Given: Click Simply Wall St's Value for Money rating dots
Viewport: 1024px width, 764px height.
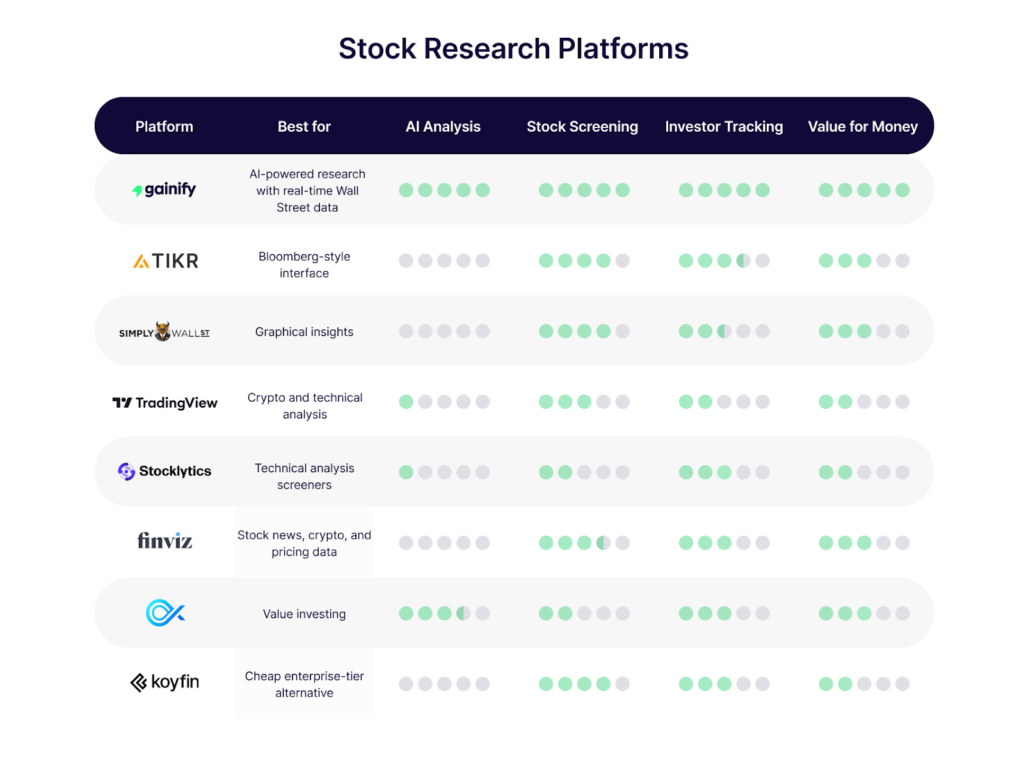Looking at the screenshot, I should pos(864,331).
